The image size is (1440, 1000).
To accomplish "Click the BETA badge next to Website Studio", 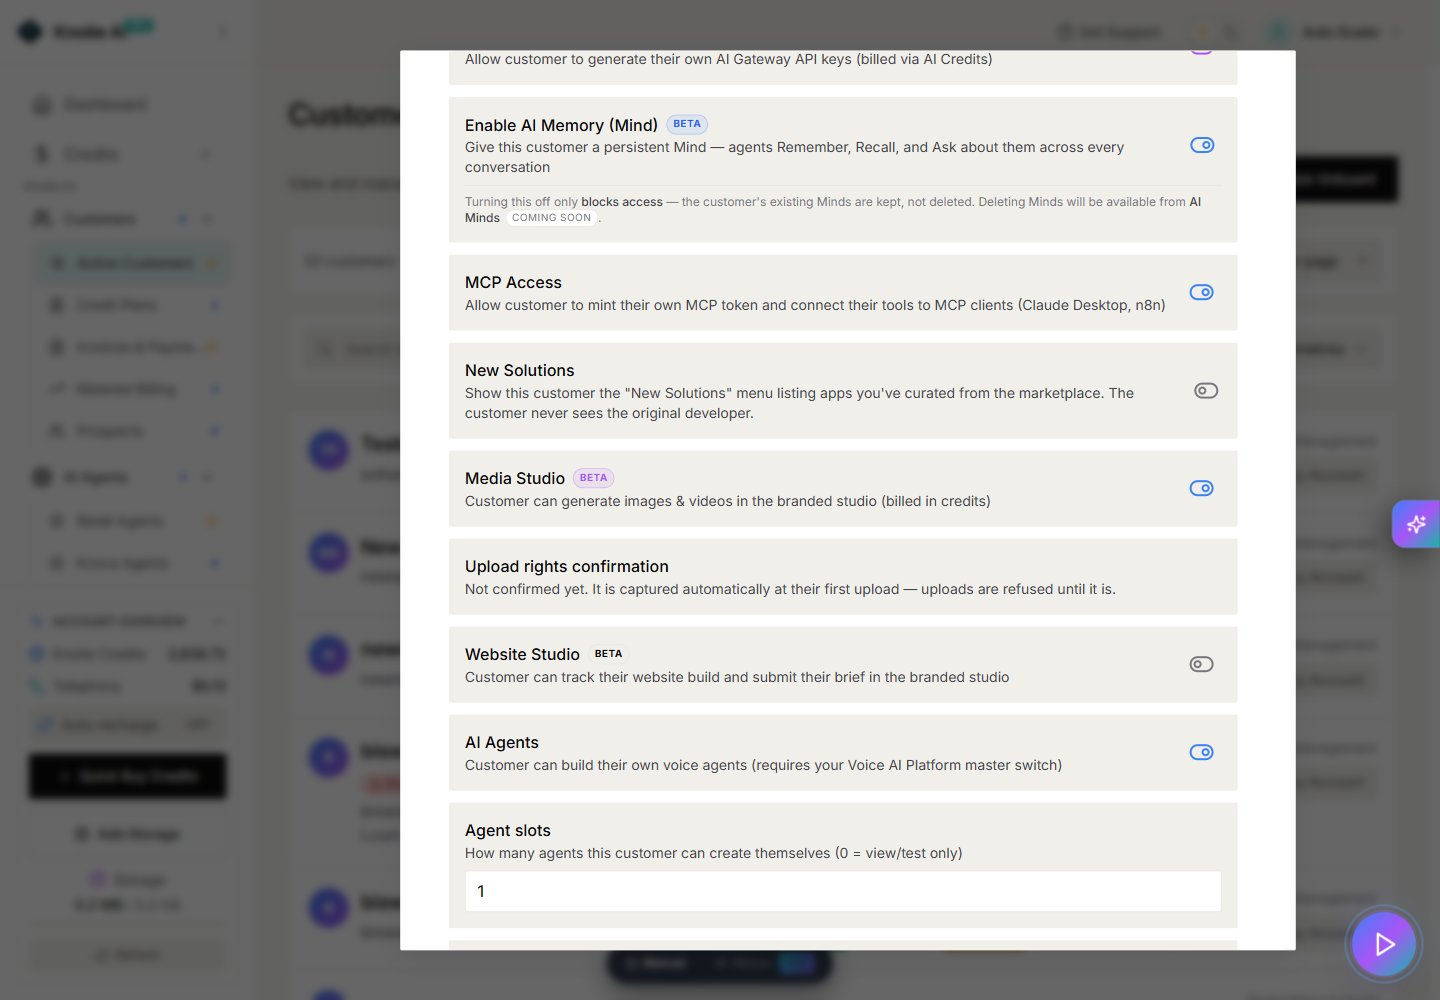I will tap(608, 654).
